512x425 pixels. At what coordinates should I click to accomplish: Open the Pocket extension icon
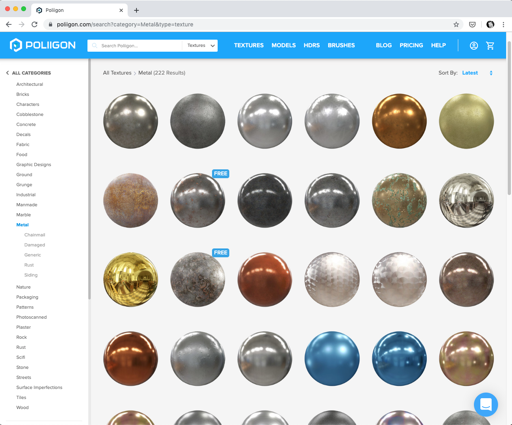pos(472,24)
